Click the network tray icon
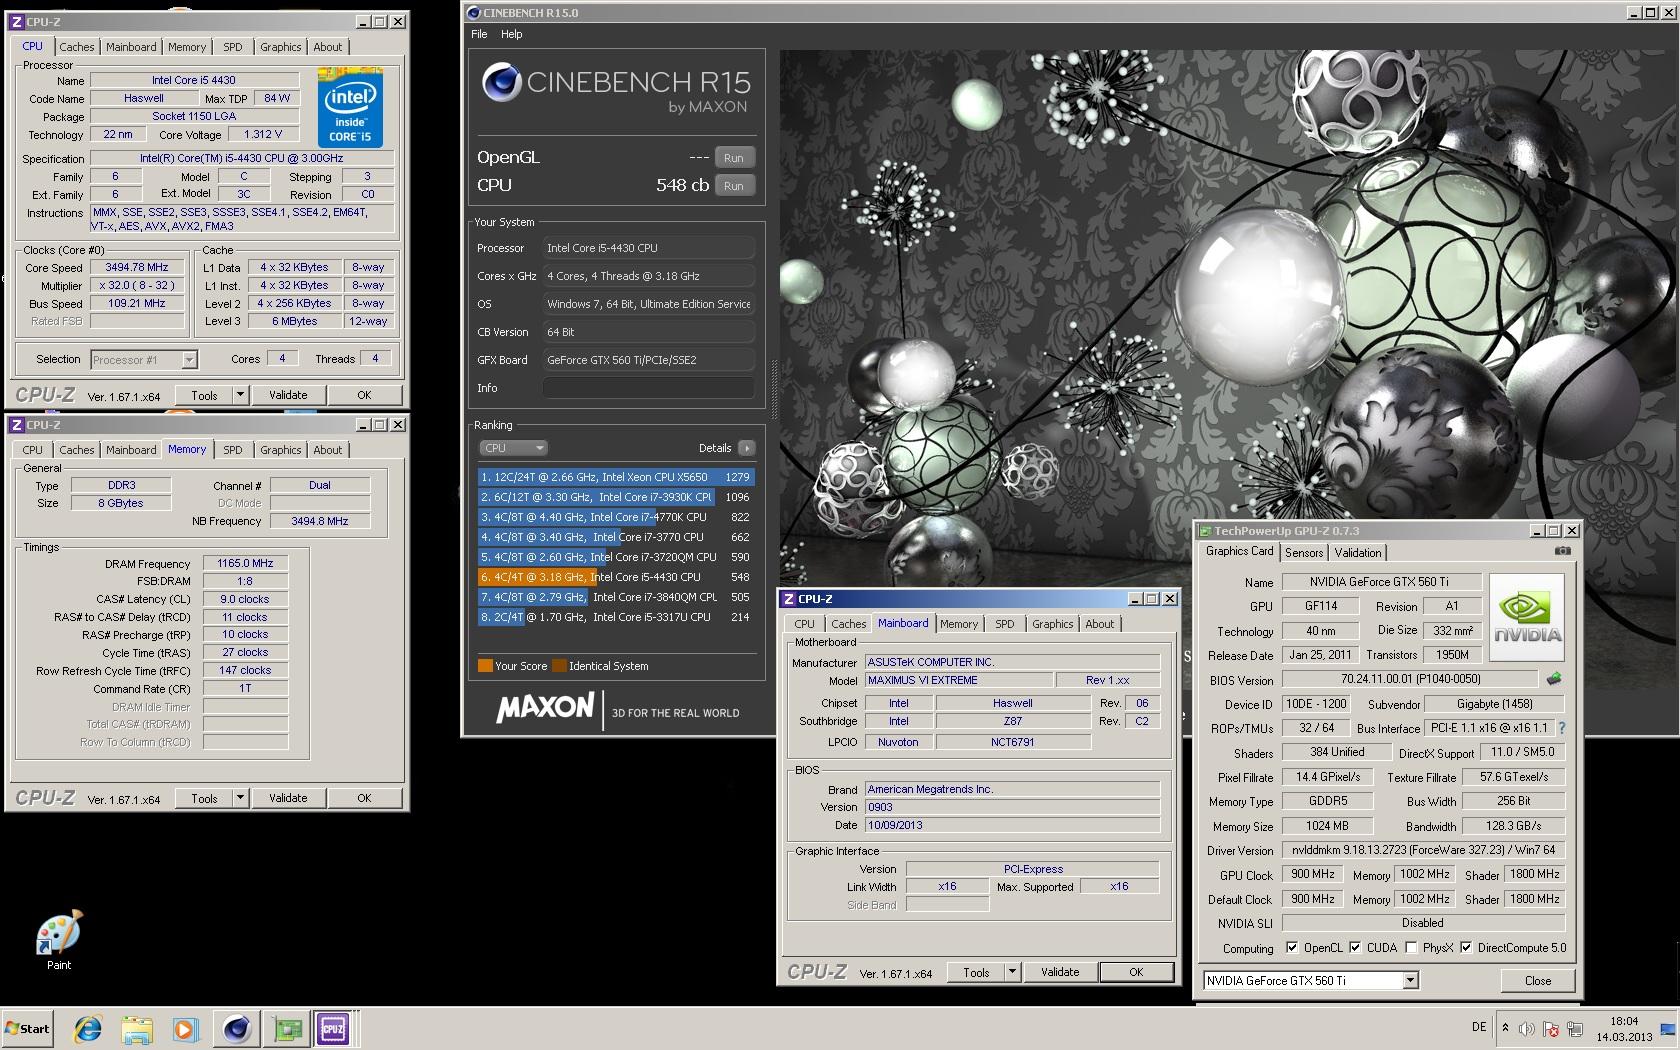Screen dimensions: 1680x1050 point(1575,1029)
